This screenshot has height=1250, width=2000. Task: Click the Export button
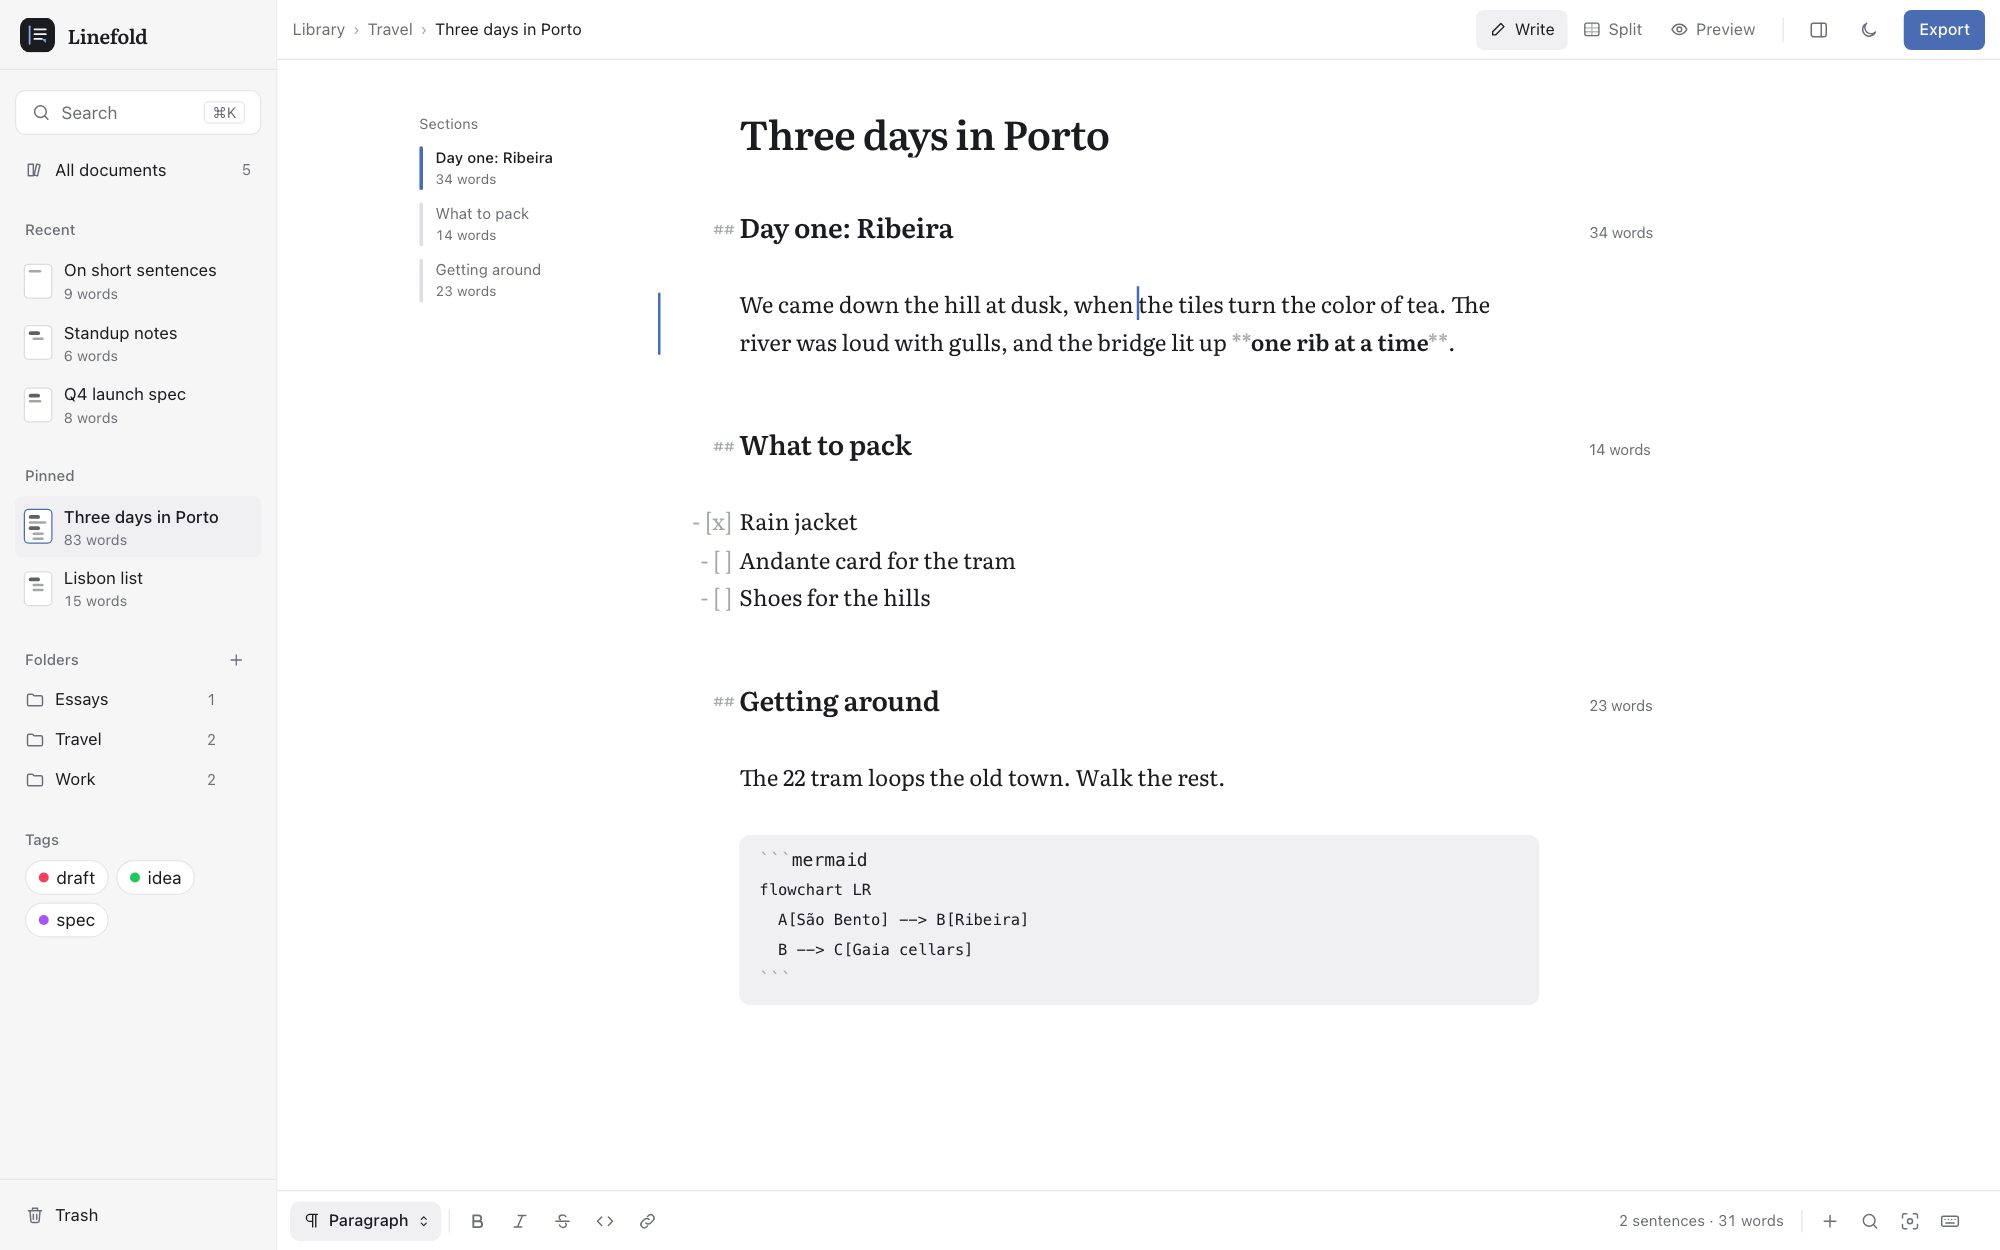coord(1944,30)
